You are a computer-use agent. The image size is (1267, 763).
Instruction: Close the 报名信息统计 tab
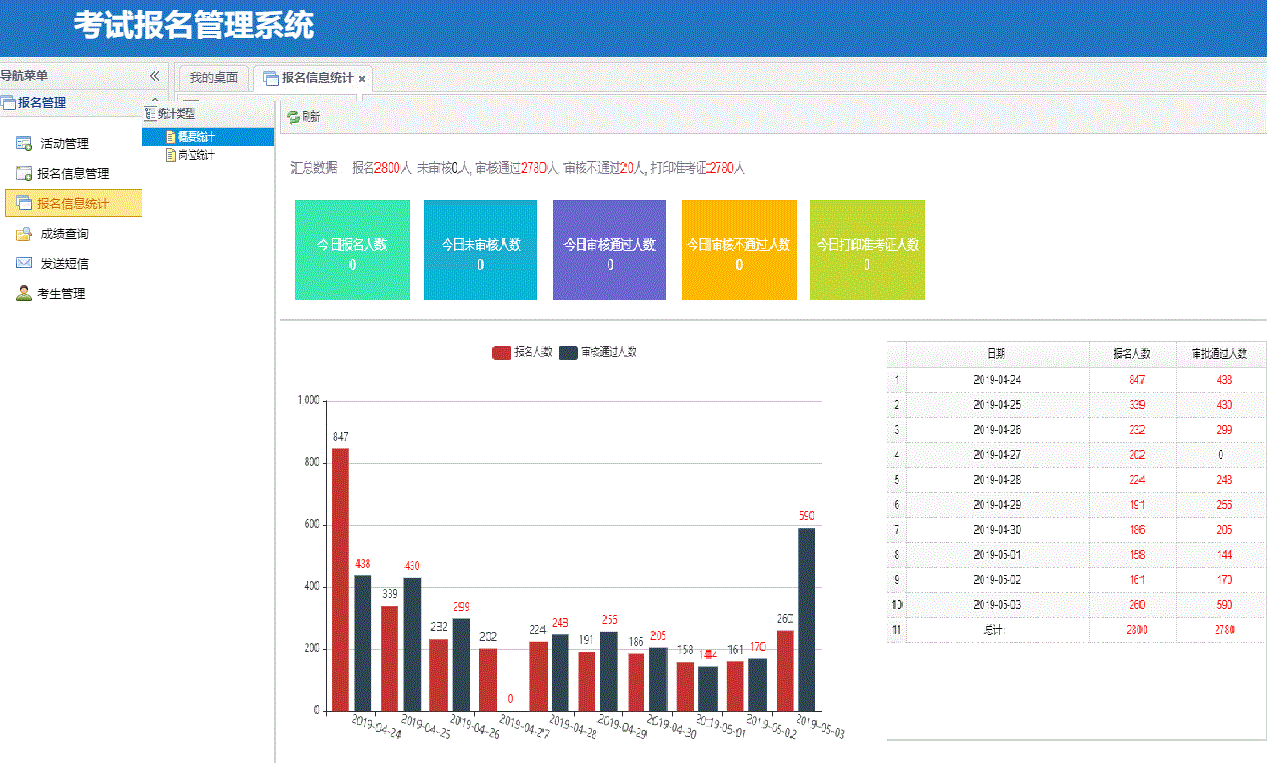tap(362, 79)
